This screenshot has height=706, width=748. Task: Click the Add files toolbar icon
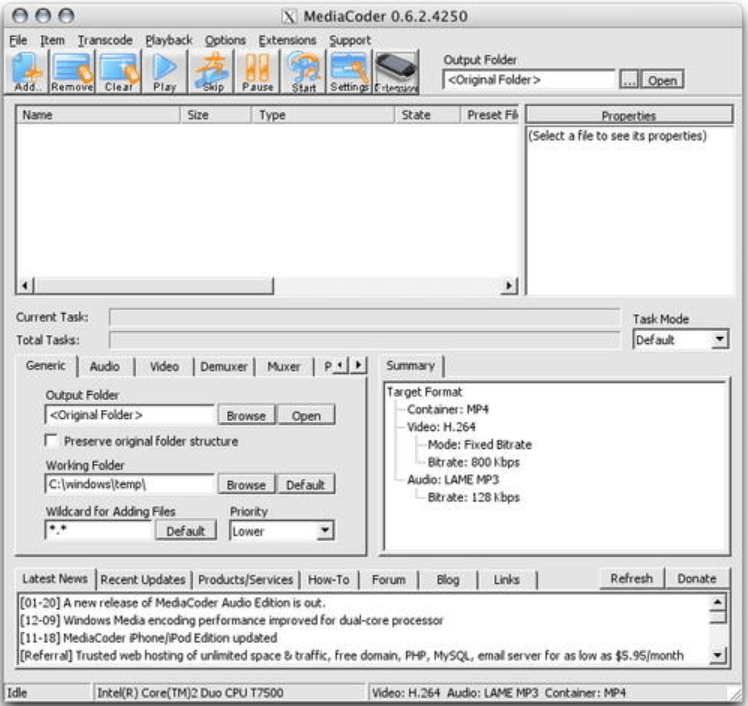tap(27, 72)
